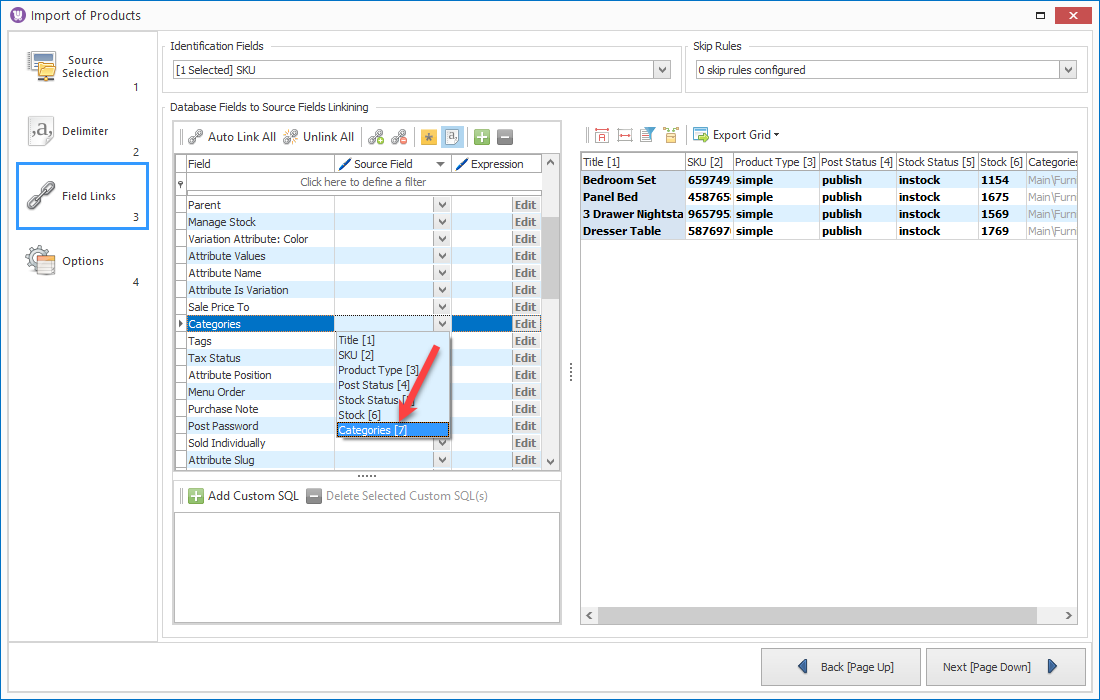Open source field dropdown for Sale Price To row
1100x700 pixels.
[x=442, y=307]
